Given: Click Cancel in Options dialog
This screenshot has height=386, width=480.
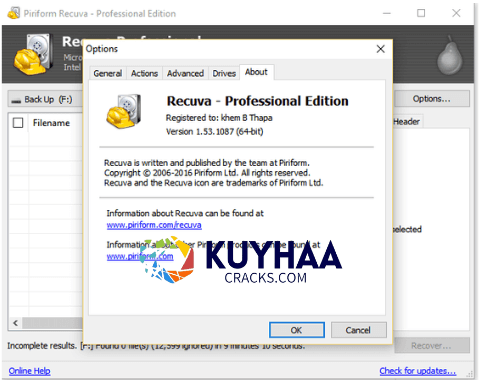Looking at the screenshot, I should [358, 330].
